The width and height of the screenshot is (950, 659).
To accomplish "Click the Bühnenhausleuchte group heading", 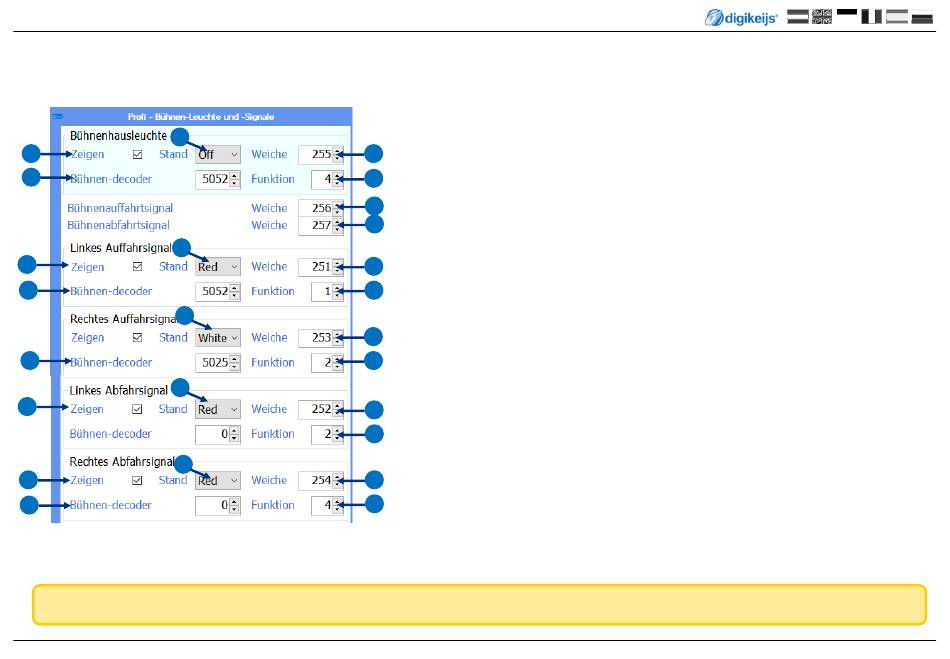I will click(x=118, y=136).
